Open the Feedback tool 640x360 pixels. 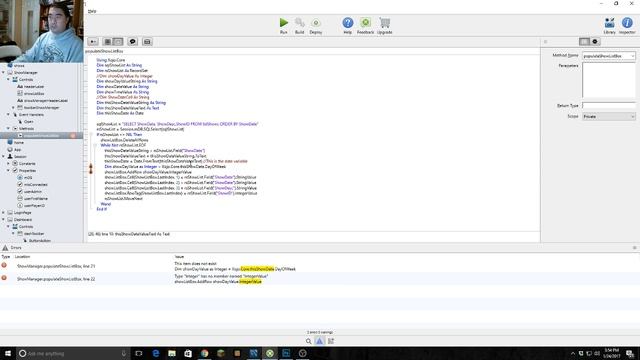[365, 23]
